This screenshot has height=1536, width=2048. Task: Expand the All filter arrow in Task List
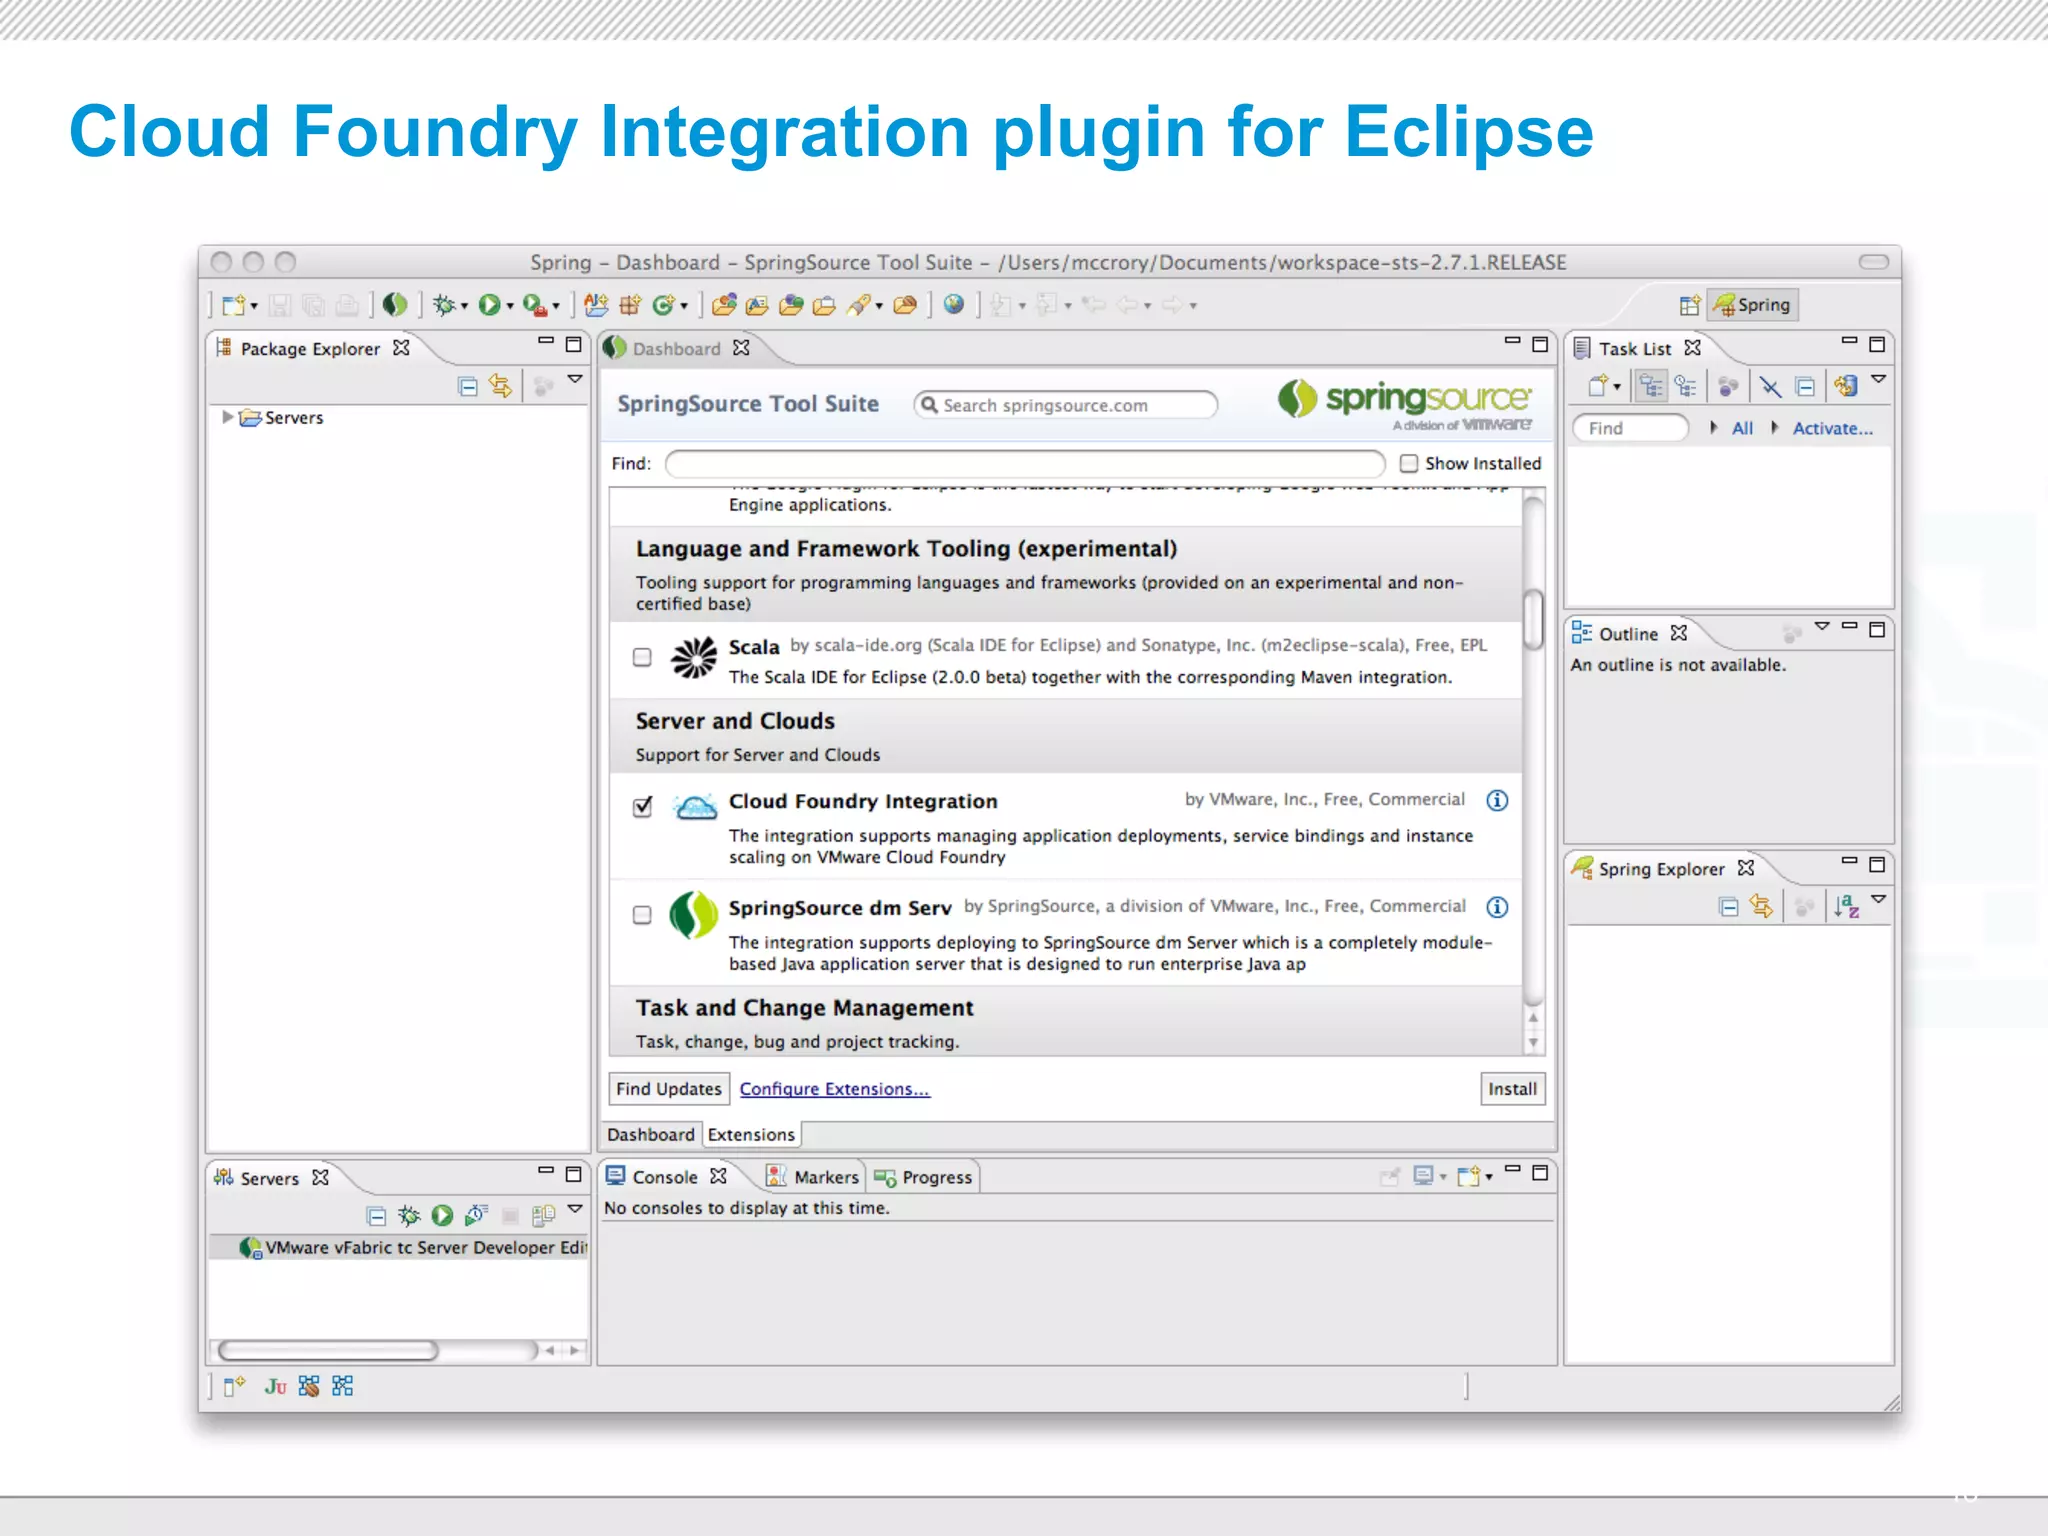pos(1714,427)
